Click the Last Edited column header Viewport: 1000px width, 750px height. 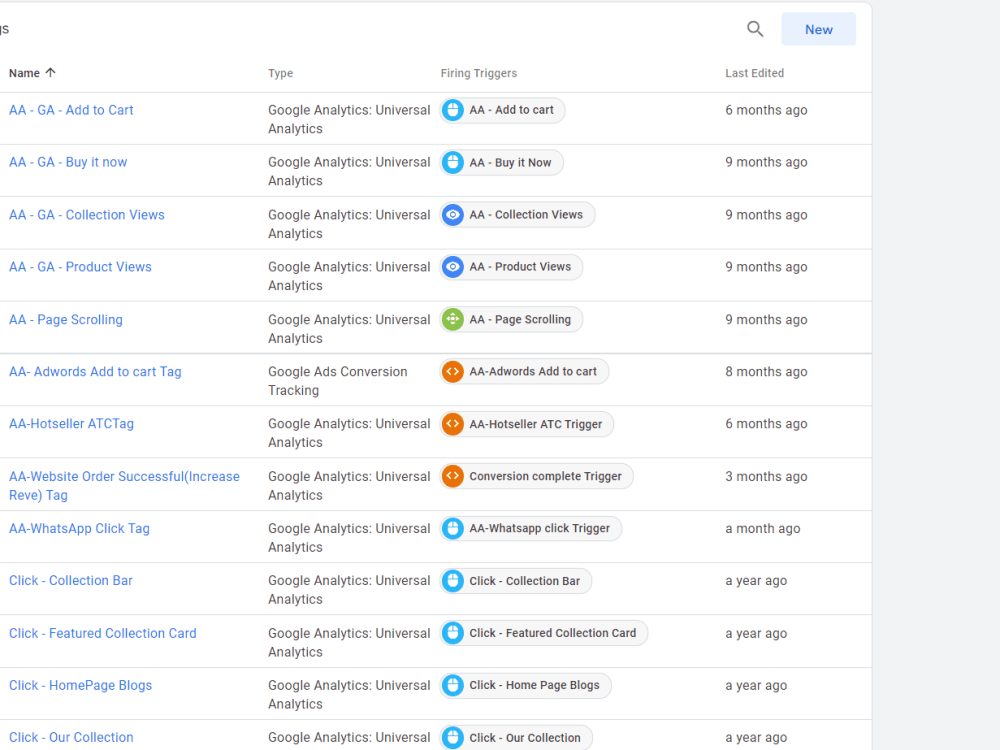tap(754, 73)
